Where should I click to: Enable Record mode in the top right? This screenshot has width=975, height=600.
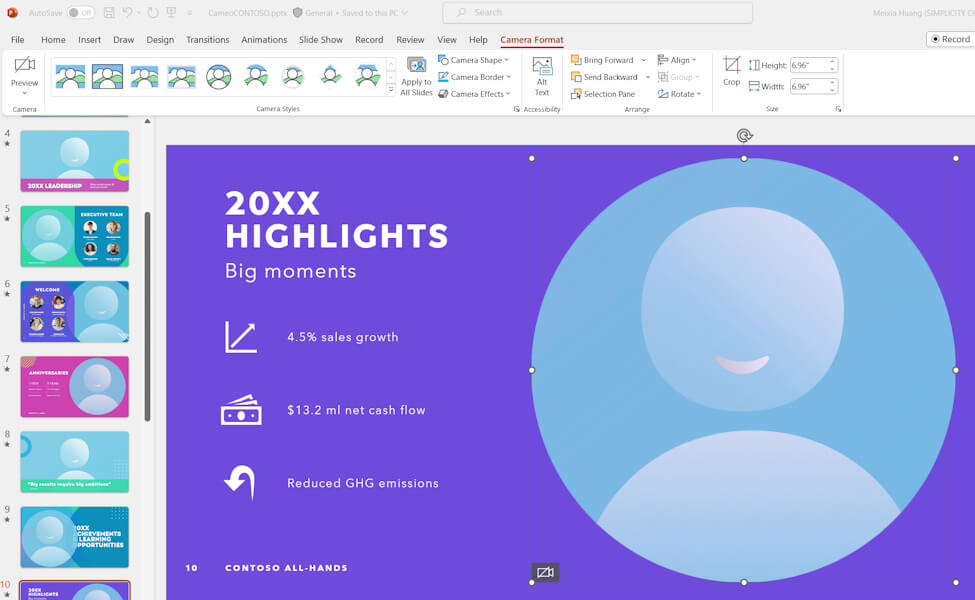(x=948, y=38)
